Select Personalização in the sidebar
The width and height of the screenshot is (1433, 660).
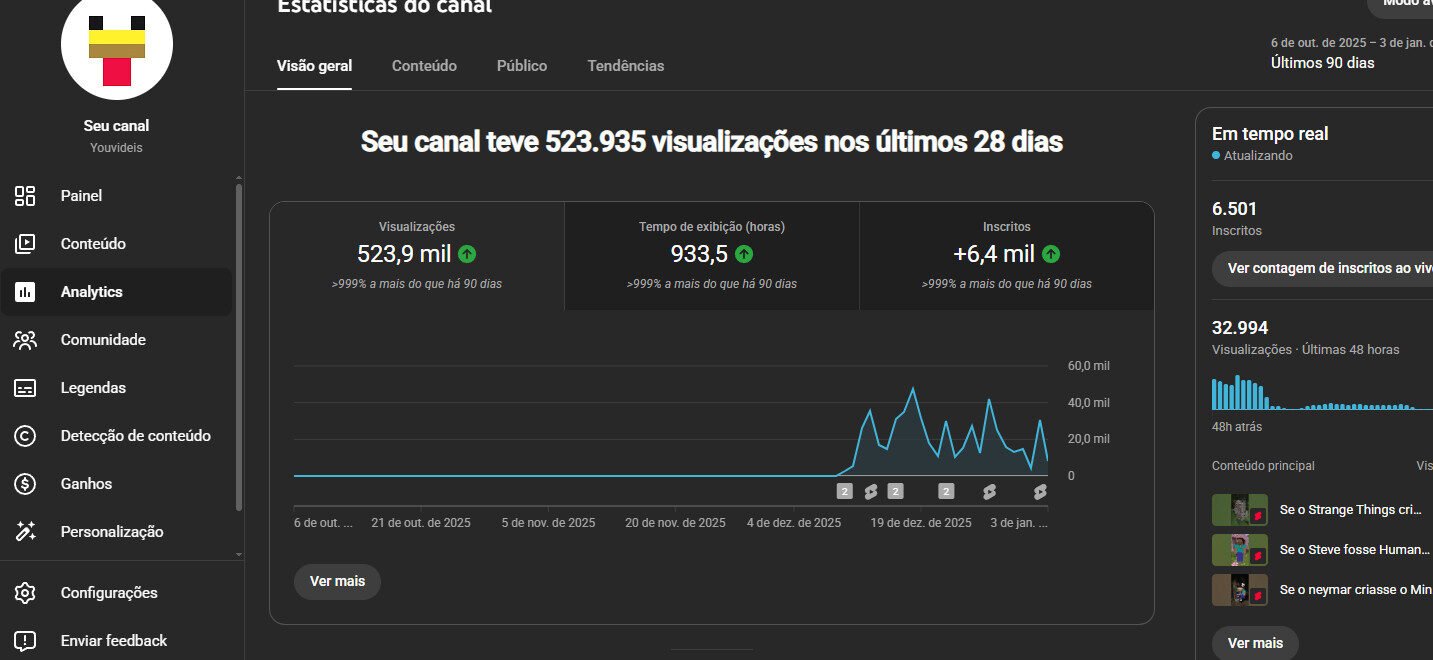[113, 531]
